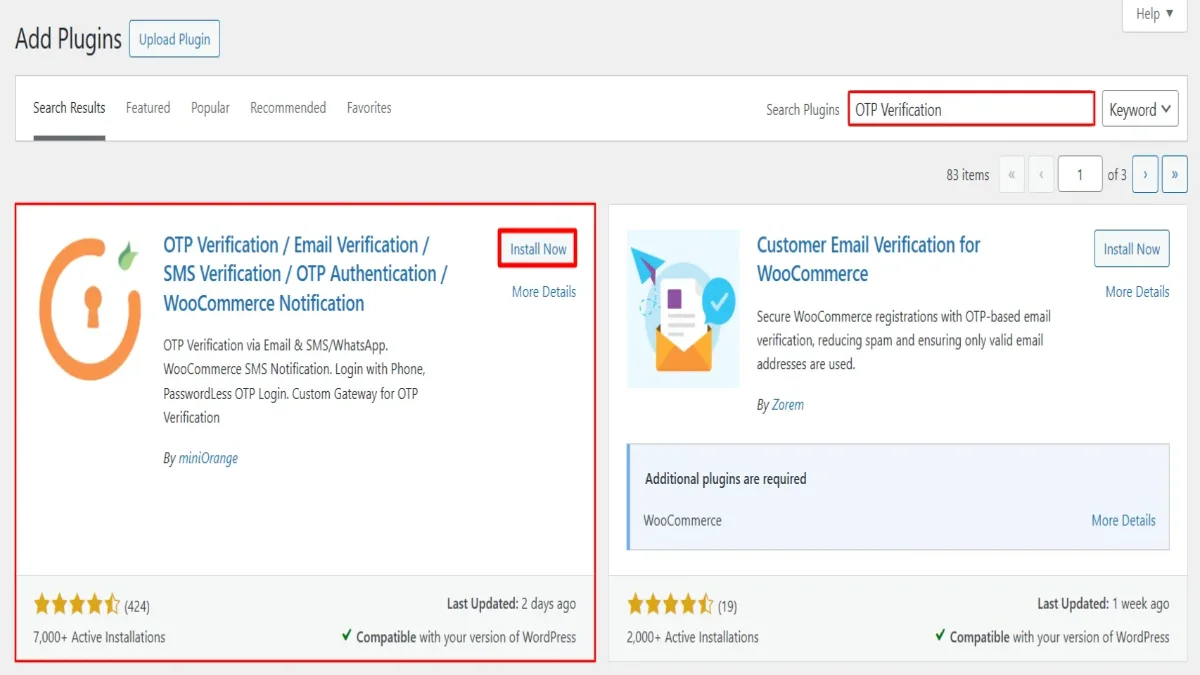Click the 7,000+ Active Installations text

coord(99,637)
